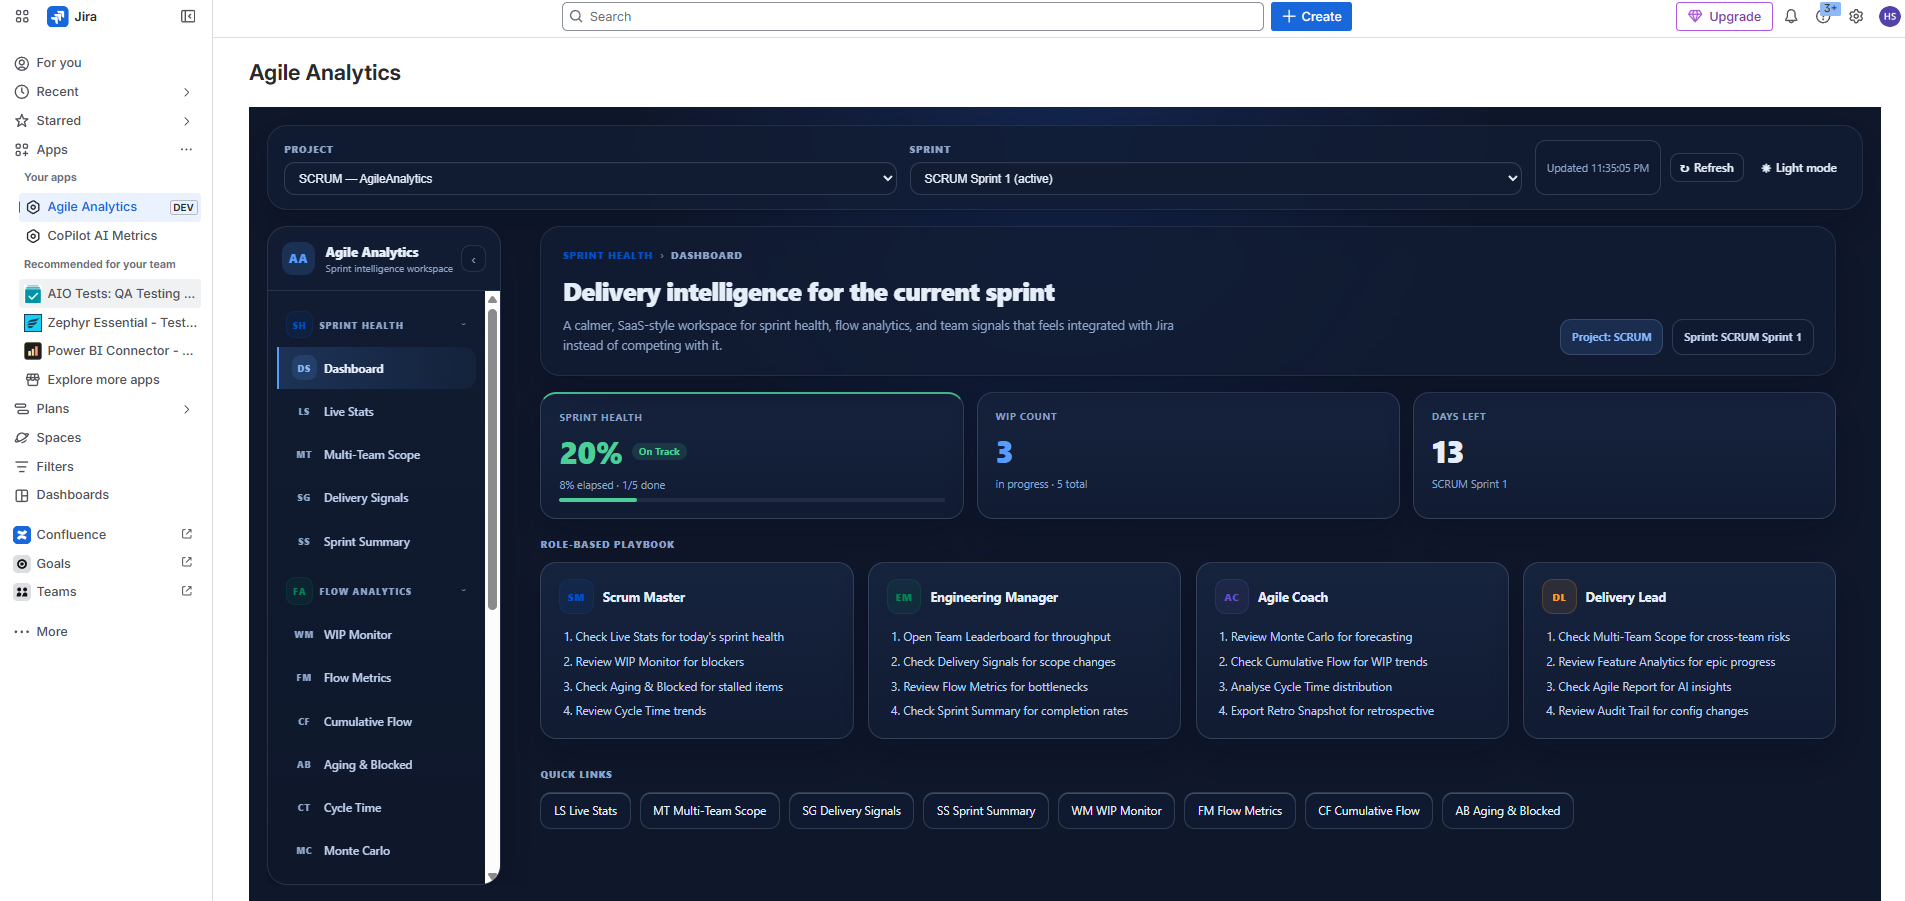Open the Project dropdown for SCRUM
Image resolution: width=1905 pixels, height=901 pixels.
[589, 178]
